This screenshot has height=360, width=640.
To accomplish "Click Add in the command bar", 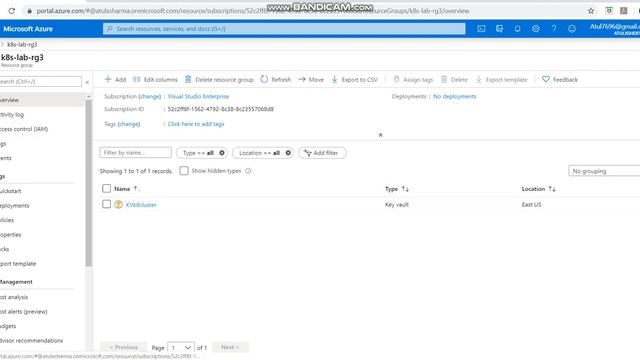I will pyautogui.click(x=115, y=80).
